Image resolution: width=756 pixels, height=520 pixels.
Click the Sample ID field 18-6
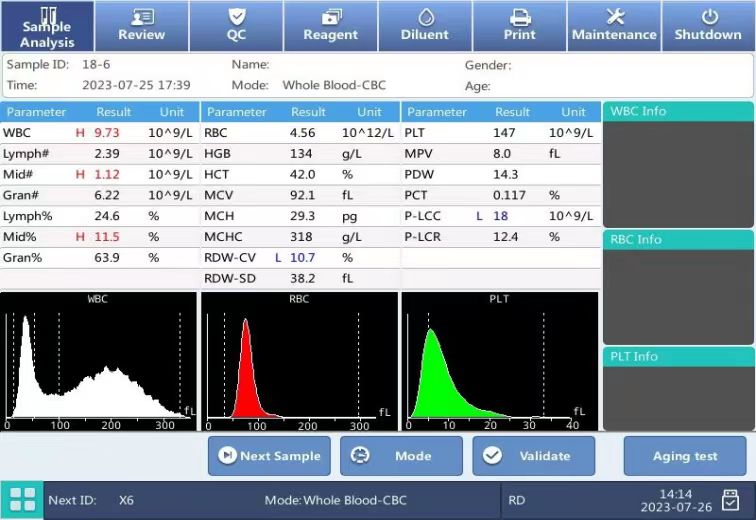[x=95, y=65]
